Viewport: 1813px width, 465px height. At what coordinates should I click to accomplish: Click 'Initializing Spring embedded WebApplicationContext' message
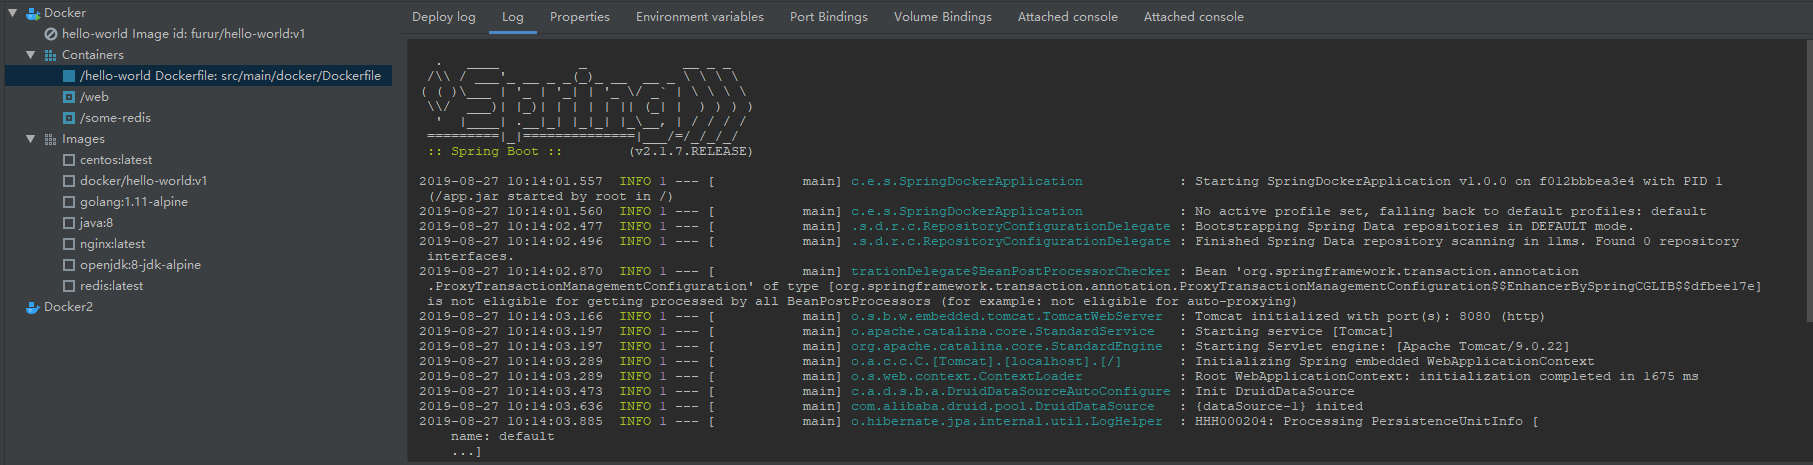1395,362
